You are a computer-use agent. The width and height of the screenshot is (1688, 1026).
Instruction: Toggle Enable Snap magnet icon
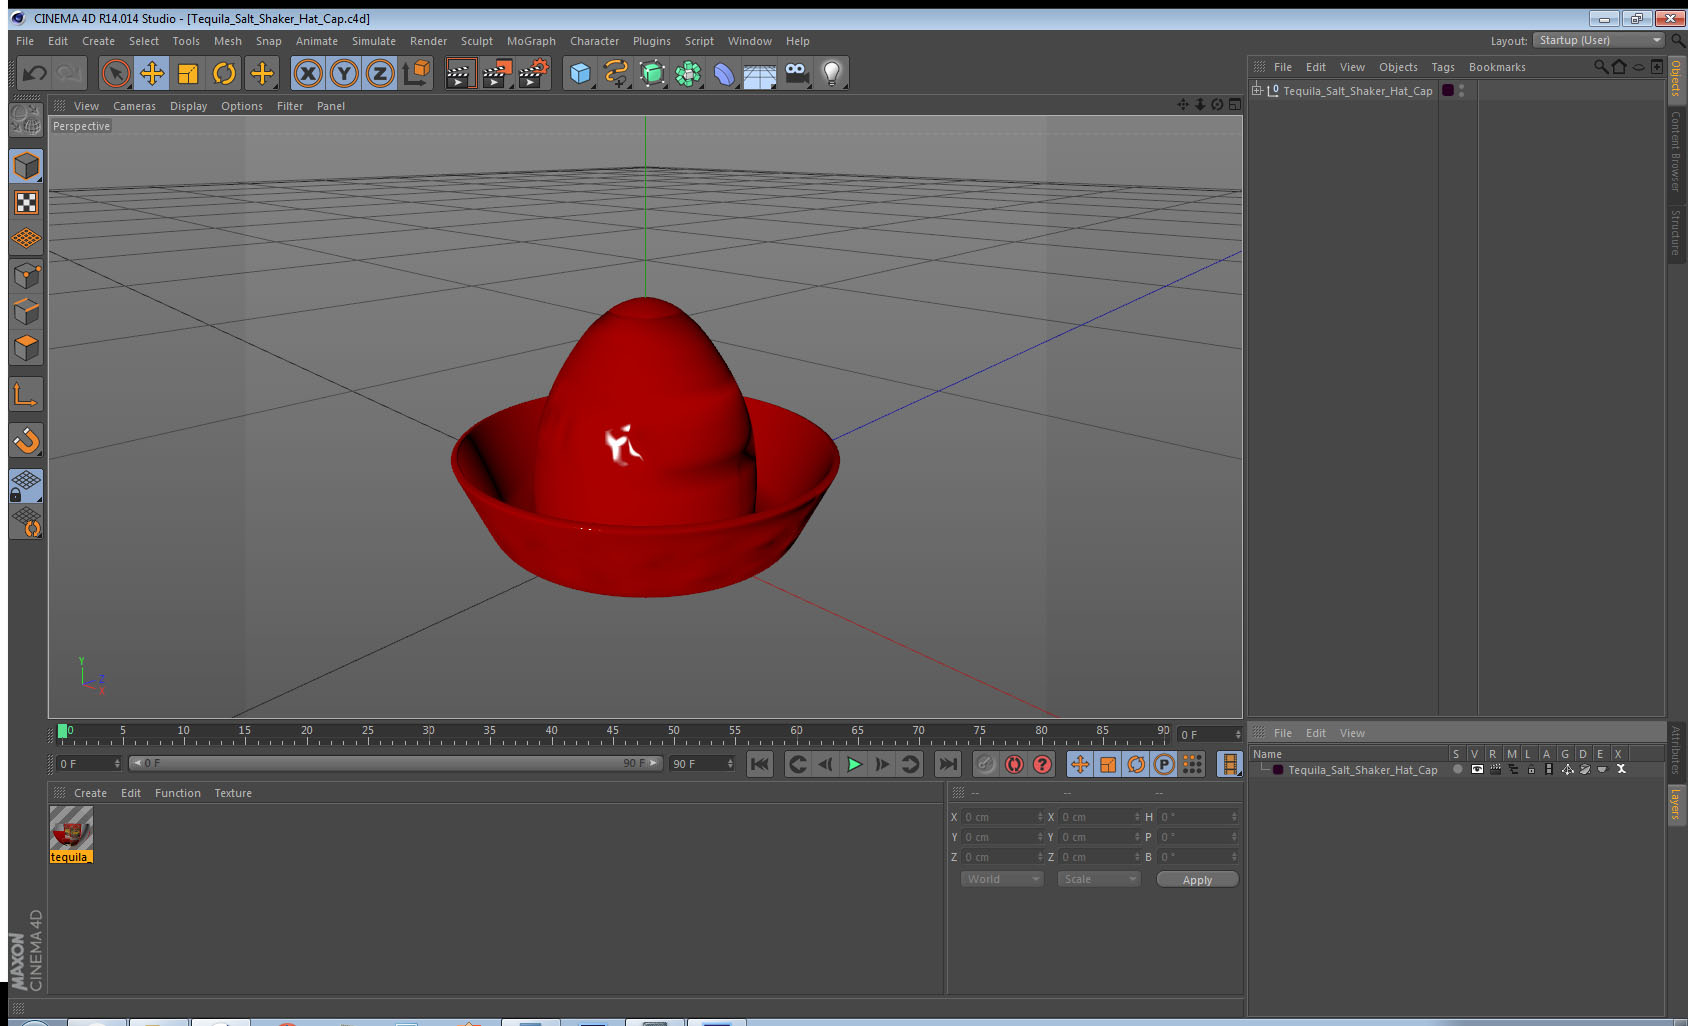26,440
